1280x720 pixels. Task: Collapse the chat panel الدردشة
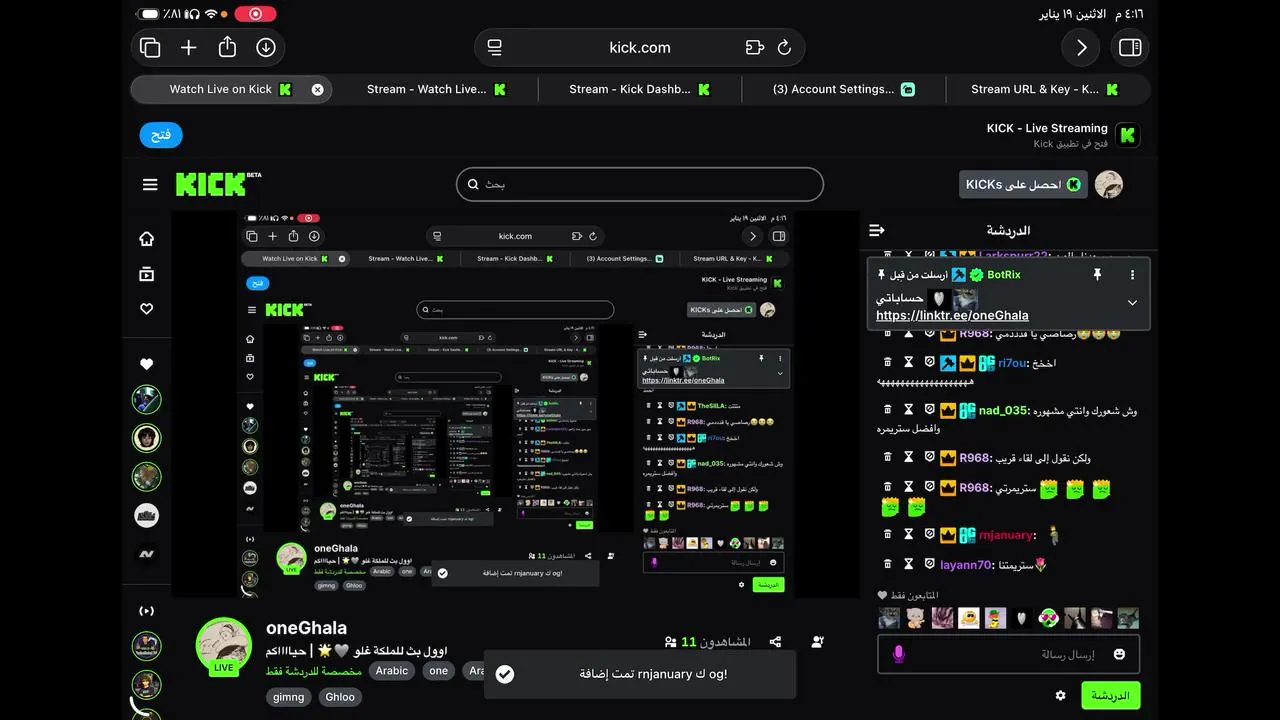click(877, 230)
